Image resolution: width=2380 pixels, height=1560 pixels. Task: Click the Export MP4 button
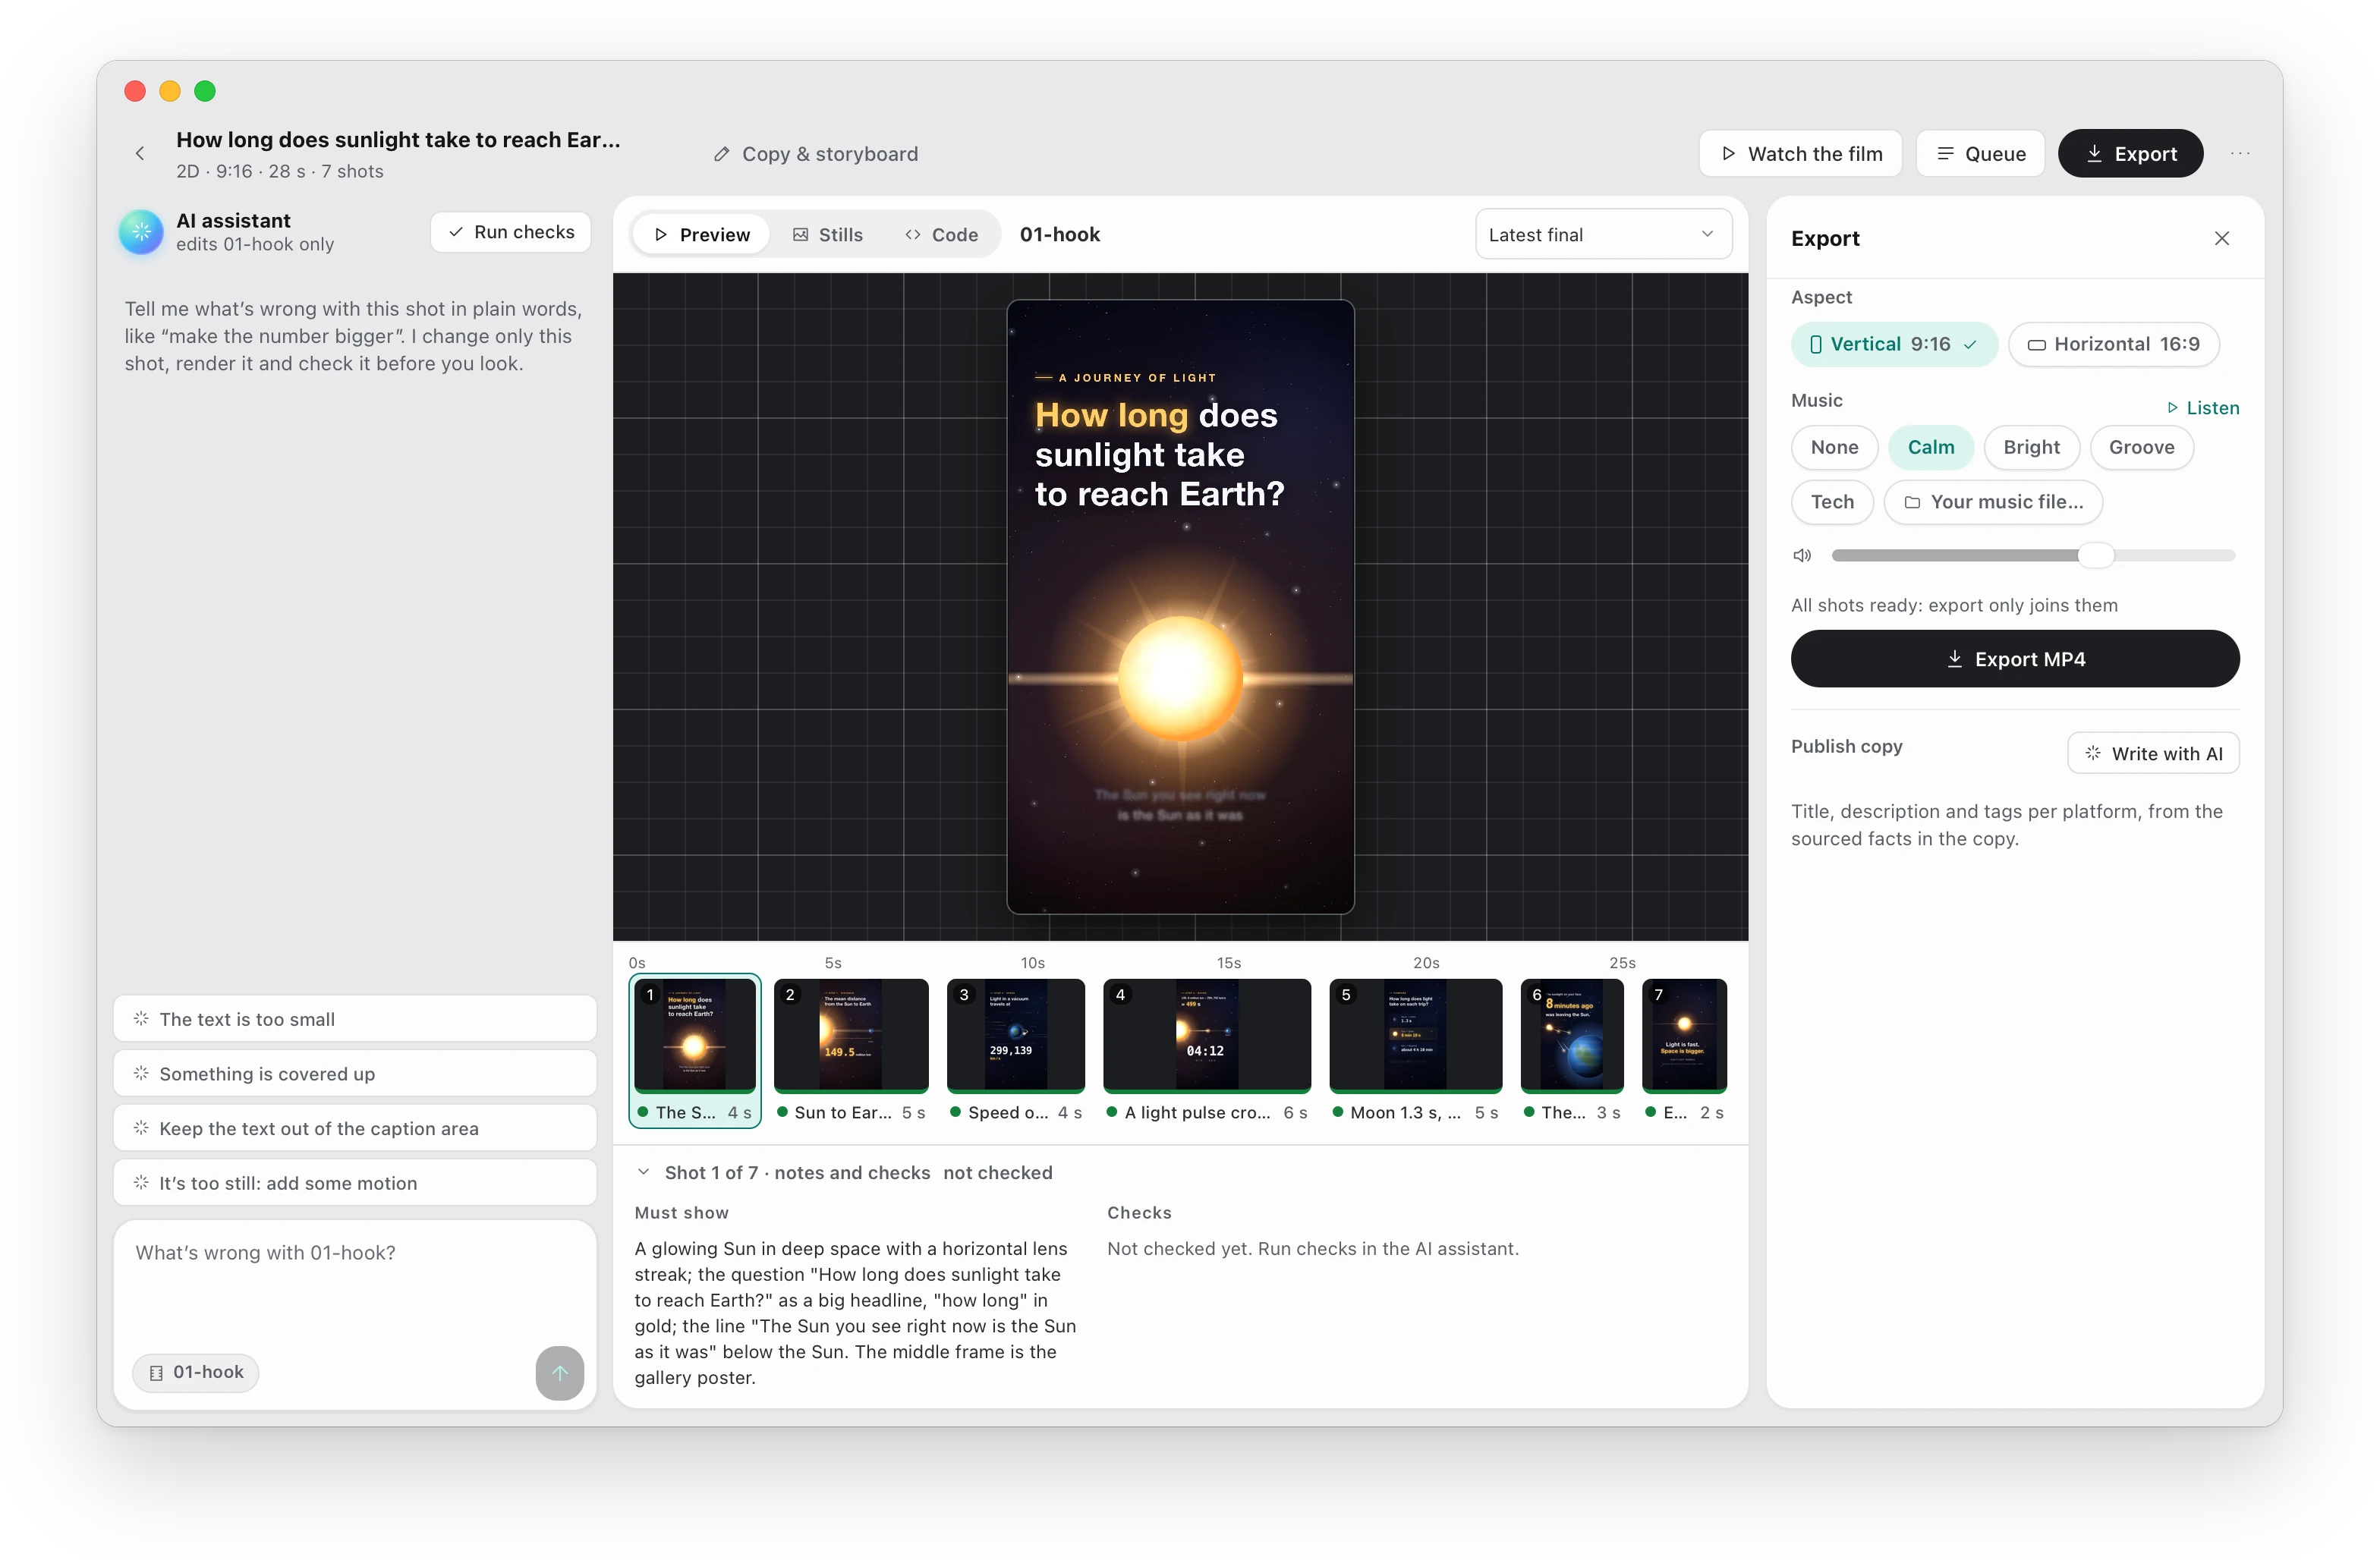click(2014, 659)
